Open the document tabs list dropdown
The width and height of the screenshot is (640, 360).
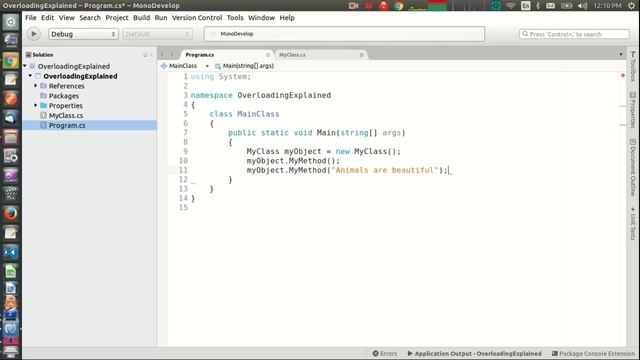pyautogui.click(x=621, y=54)
